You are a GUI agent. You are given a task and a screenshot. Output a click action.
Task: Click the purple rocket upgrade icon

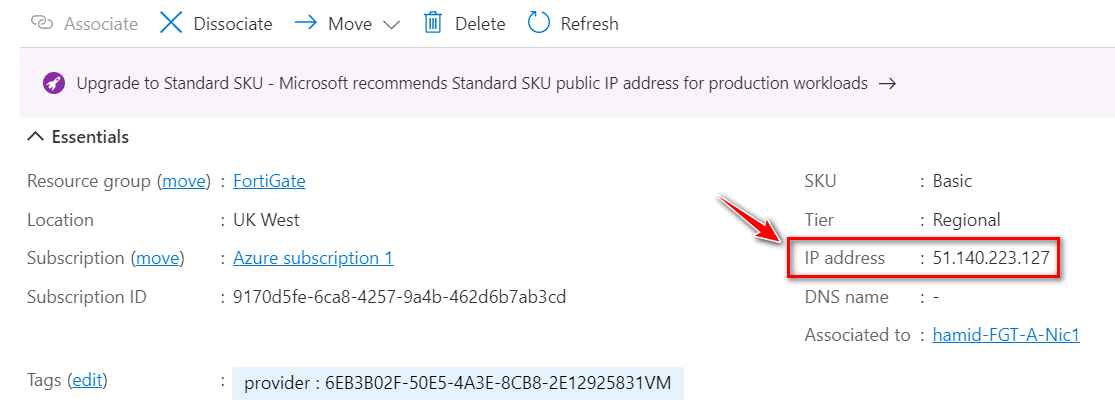pyautogui.click(x=54, y=83)
